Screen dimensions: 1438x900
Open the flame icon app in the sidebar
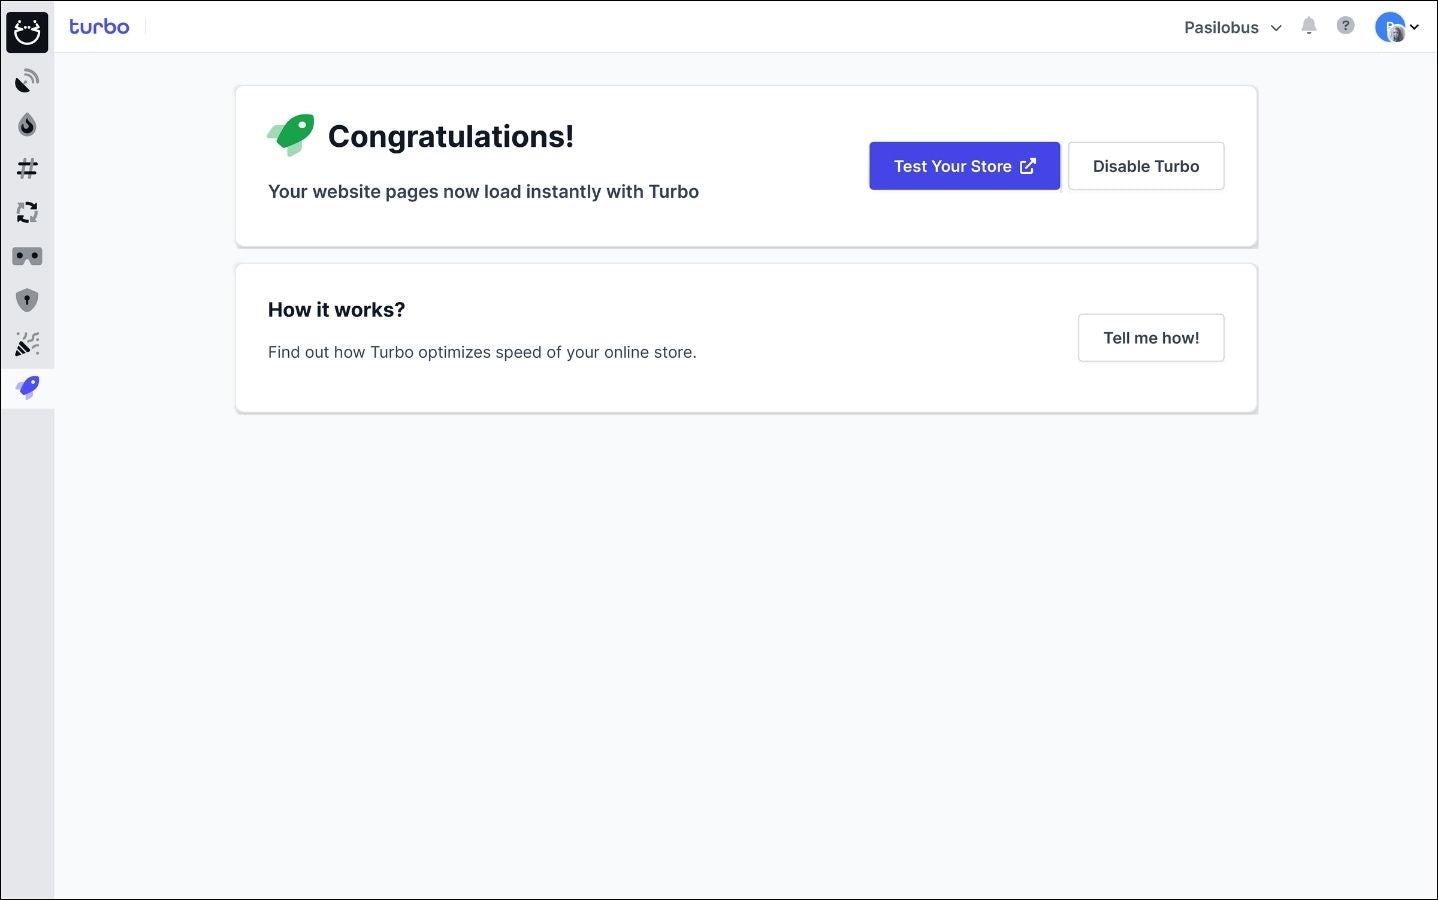click(27, 125)
